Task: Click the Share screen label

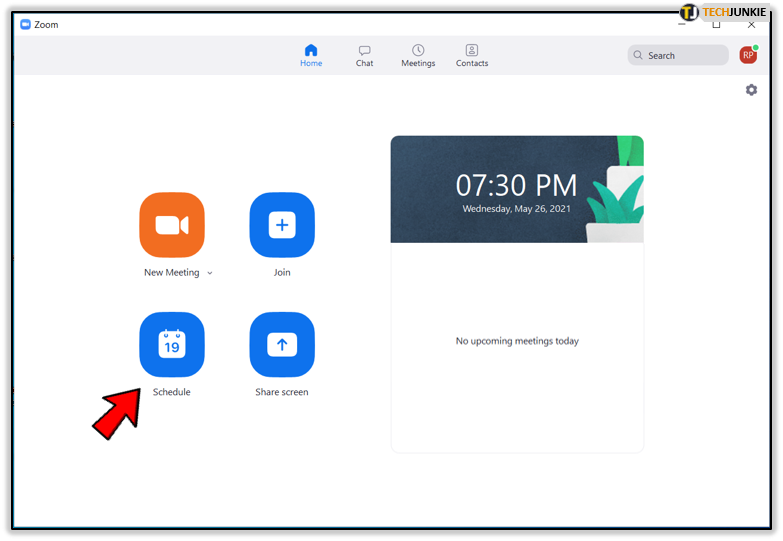Action: point(282,392)
